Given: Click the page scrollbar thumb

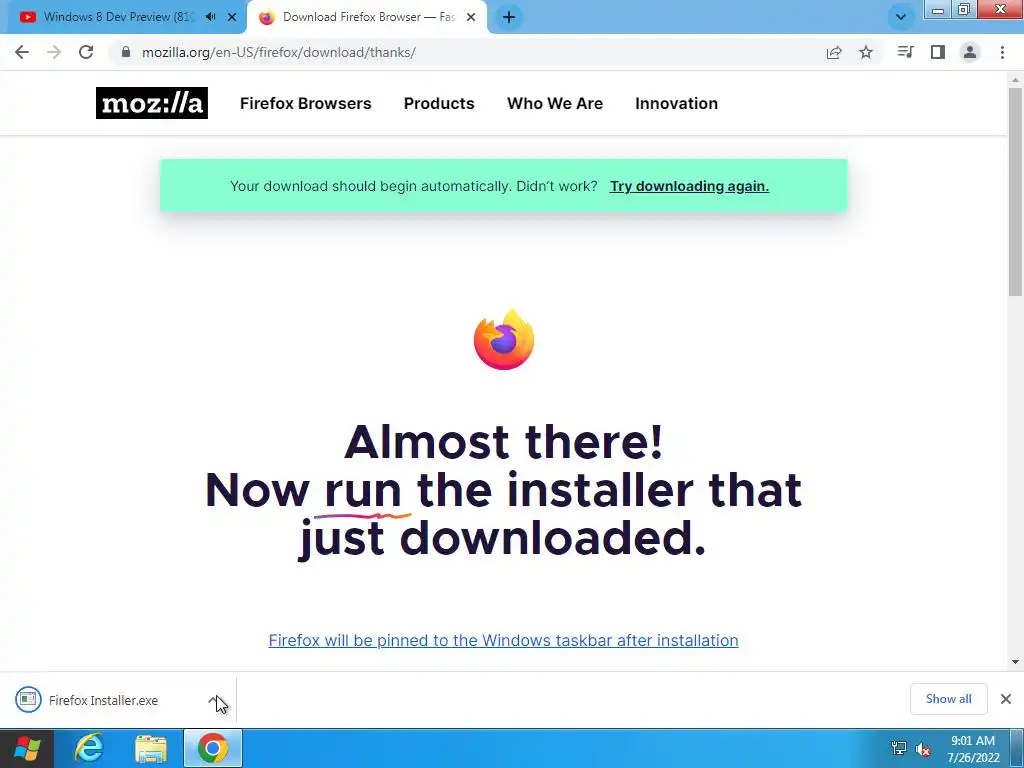Looking at the screenshot, I should click(x=1015, y=191).
